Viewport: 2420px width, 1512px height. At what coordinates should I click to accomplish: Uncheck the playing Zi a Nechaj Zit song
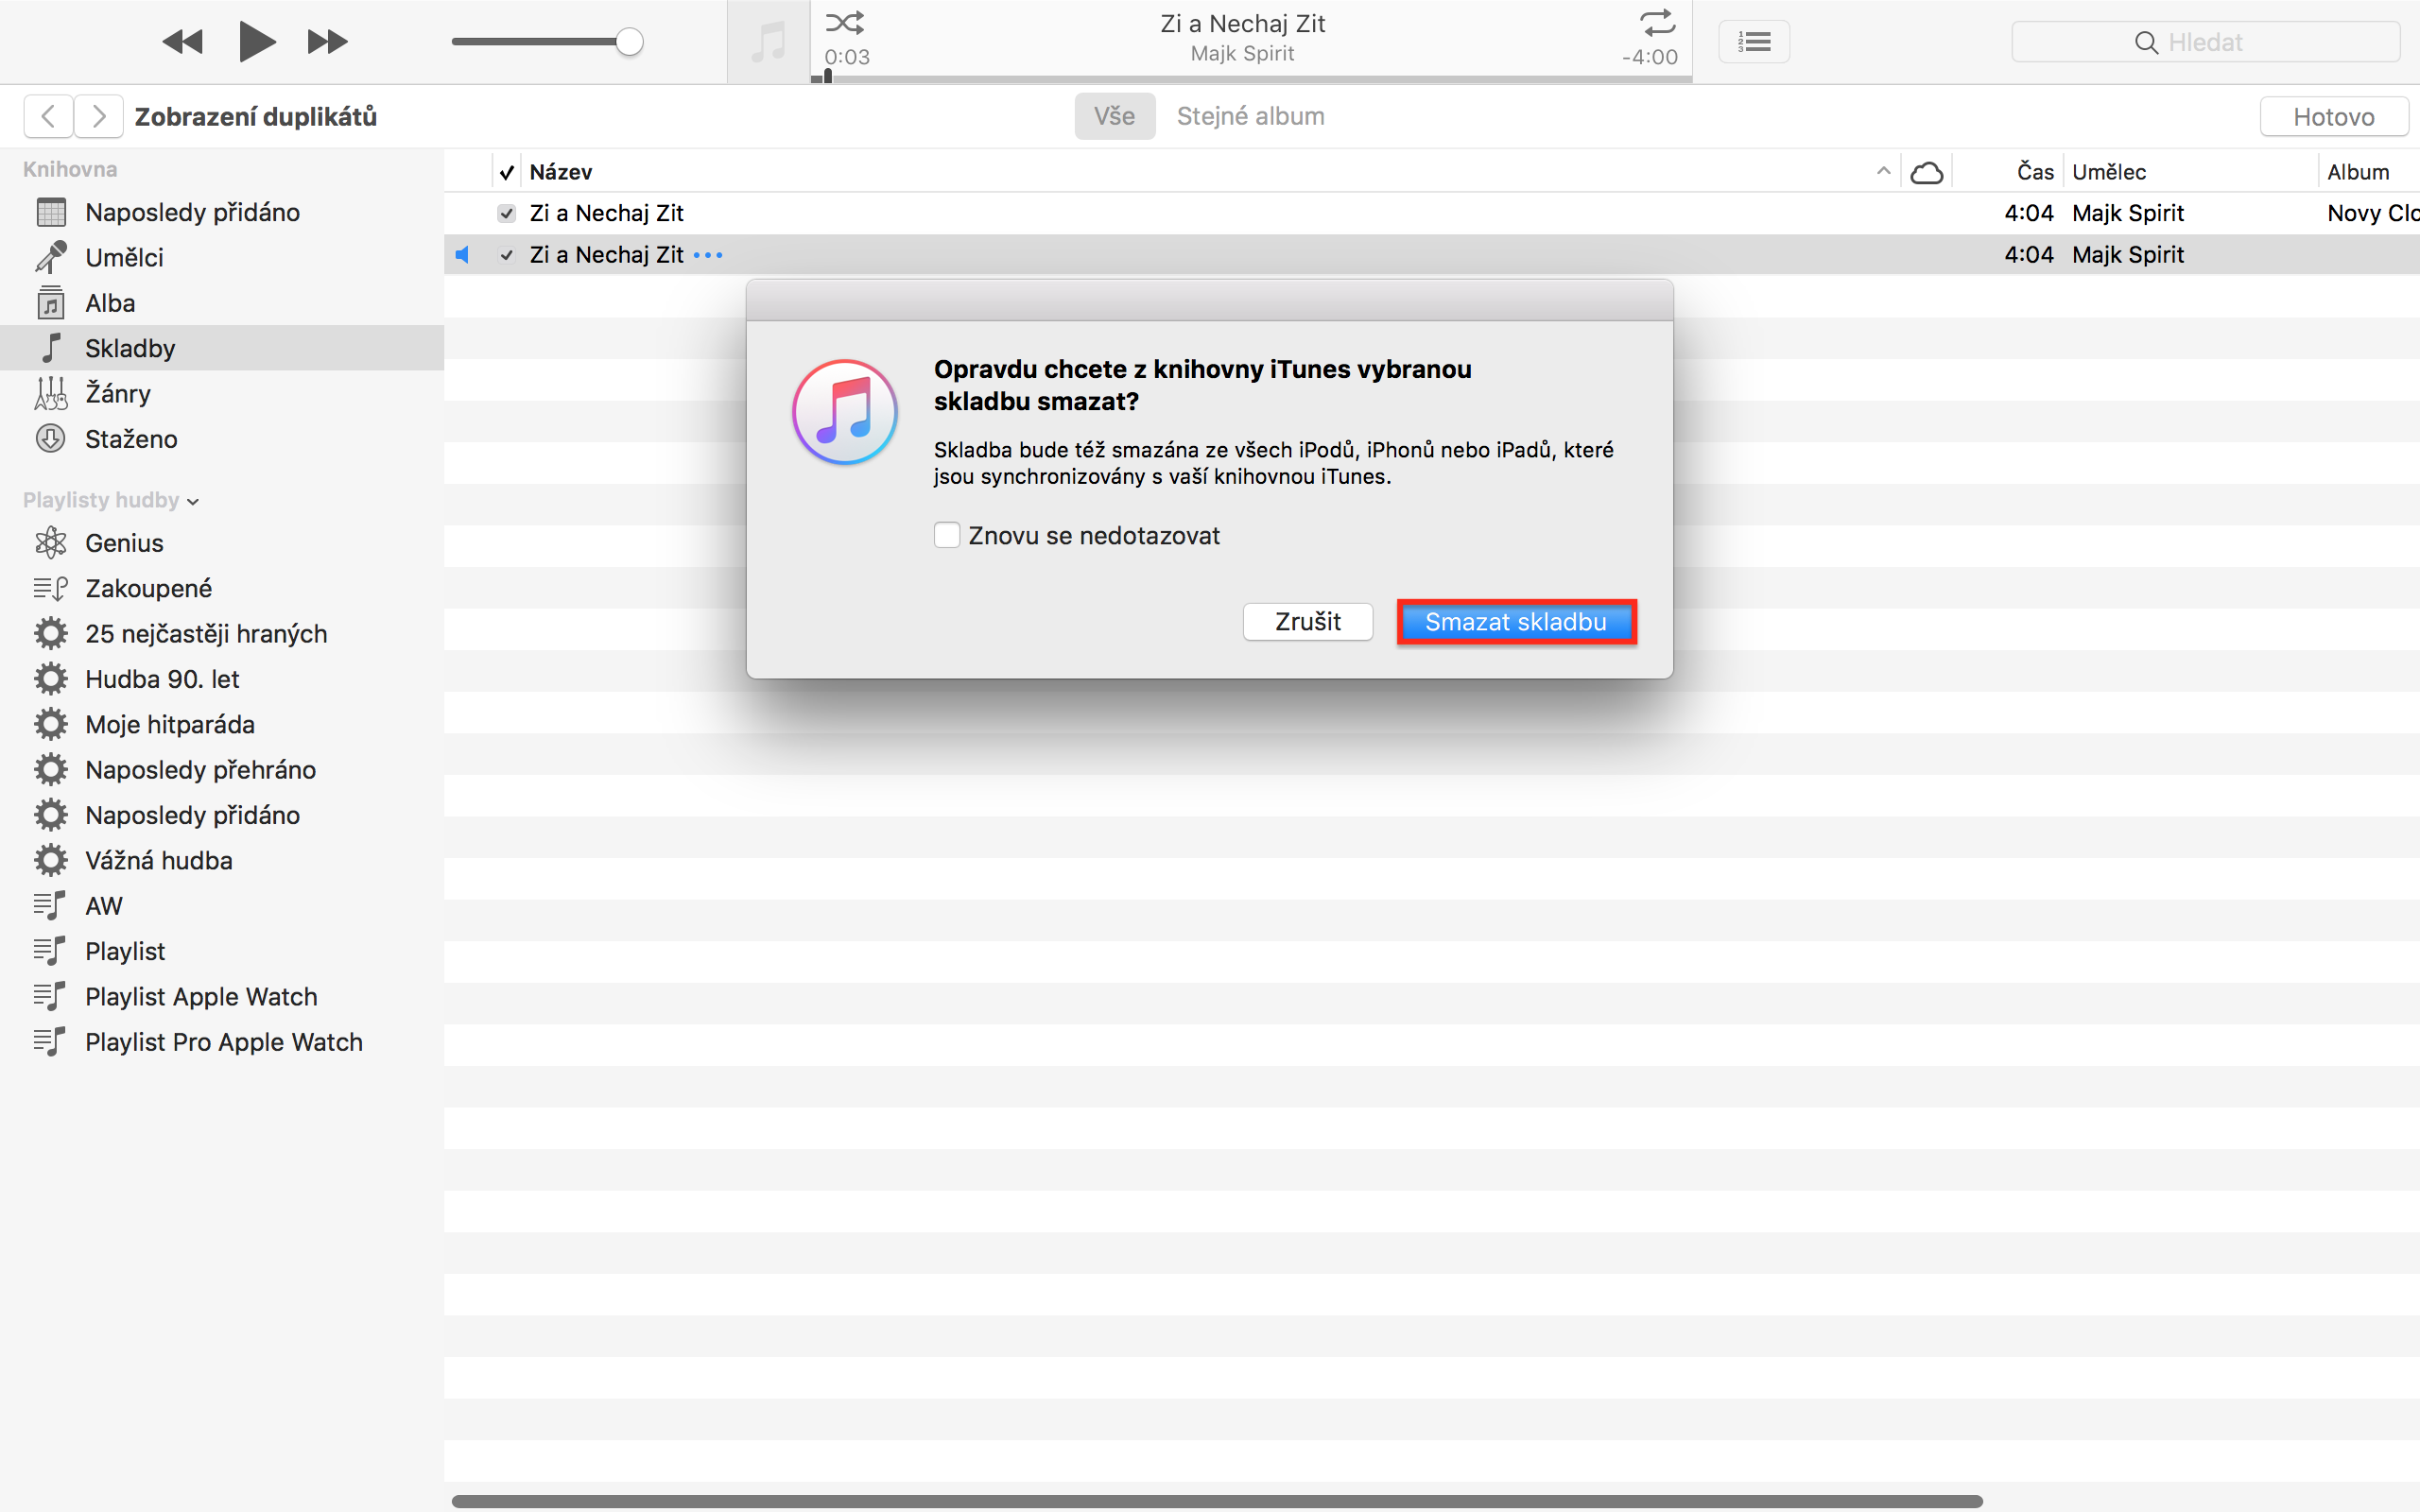pos(506,255)
